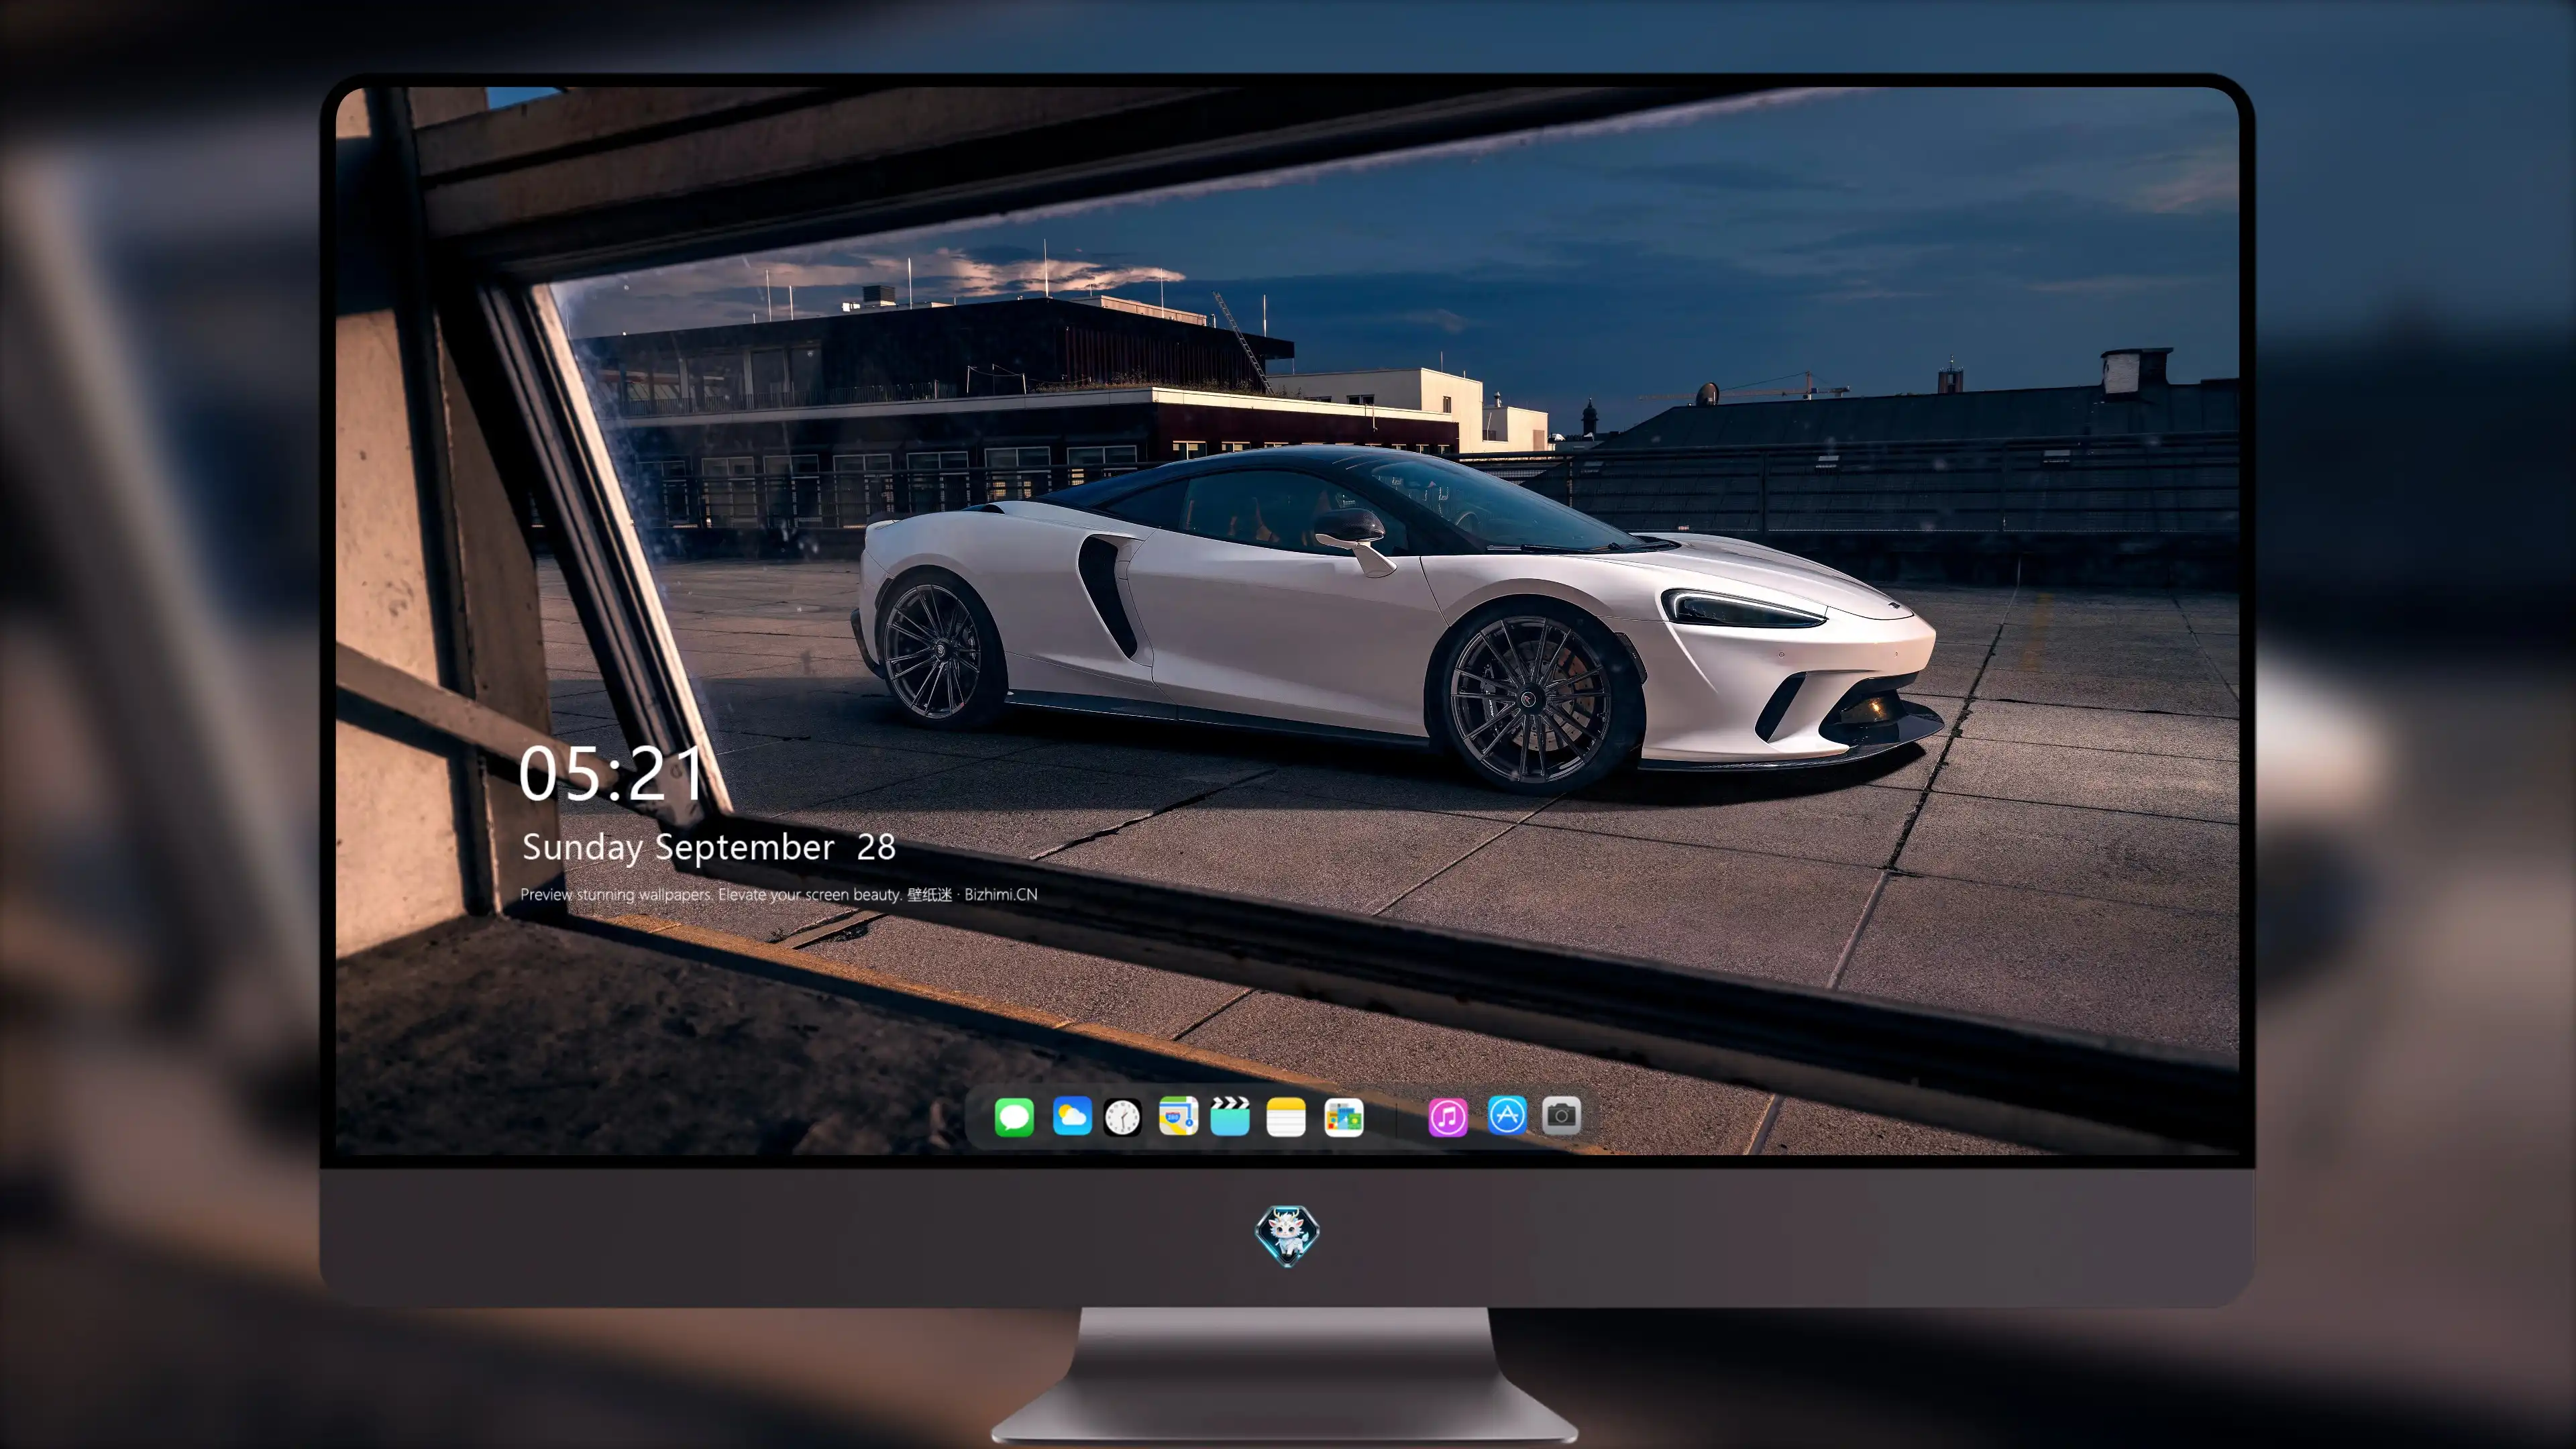Image resolution: width=2576 pixels, height=1449 pixels.
Task: Open the Weather app in the dock
Action: (1072, 1116)
